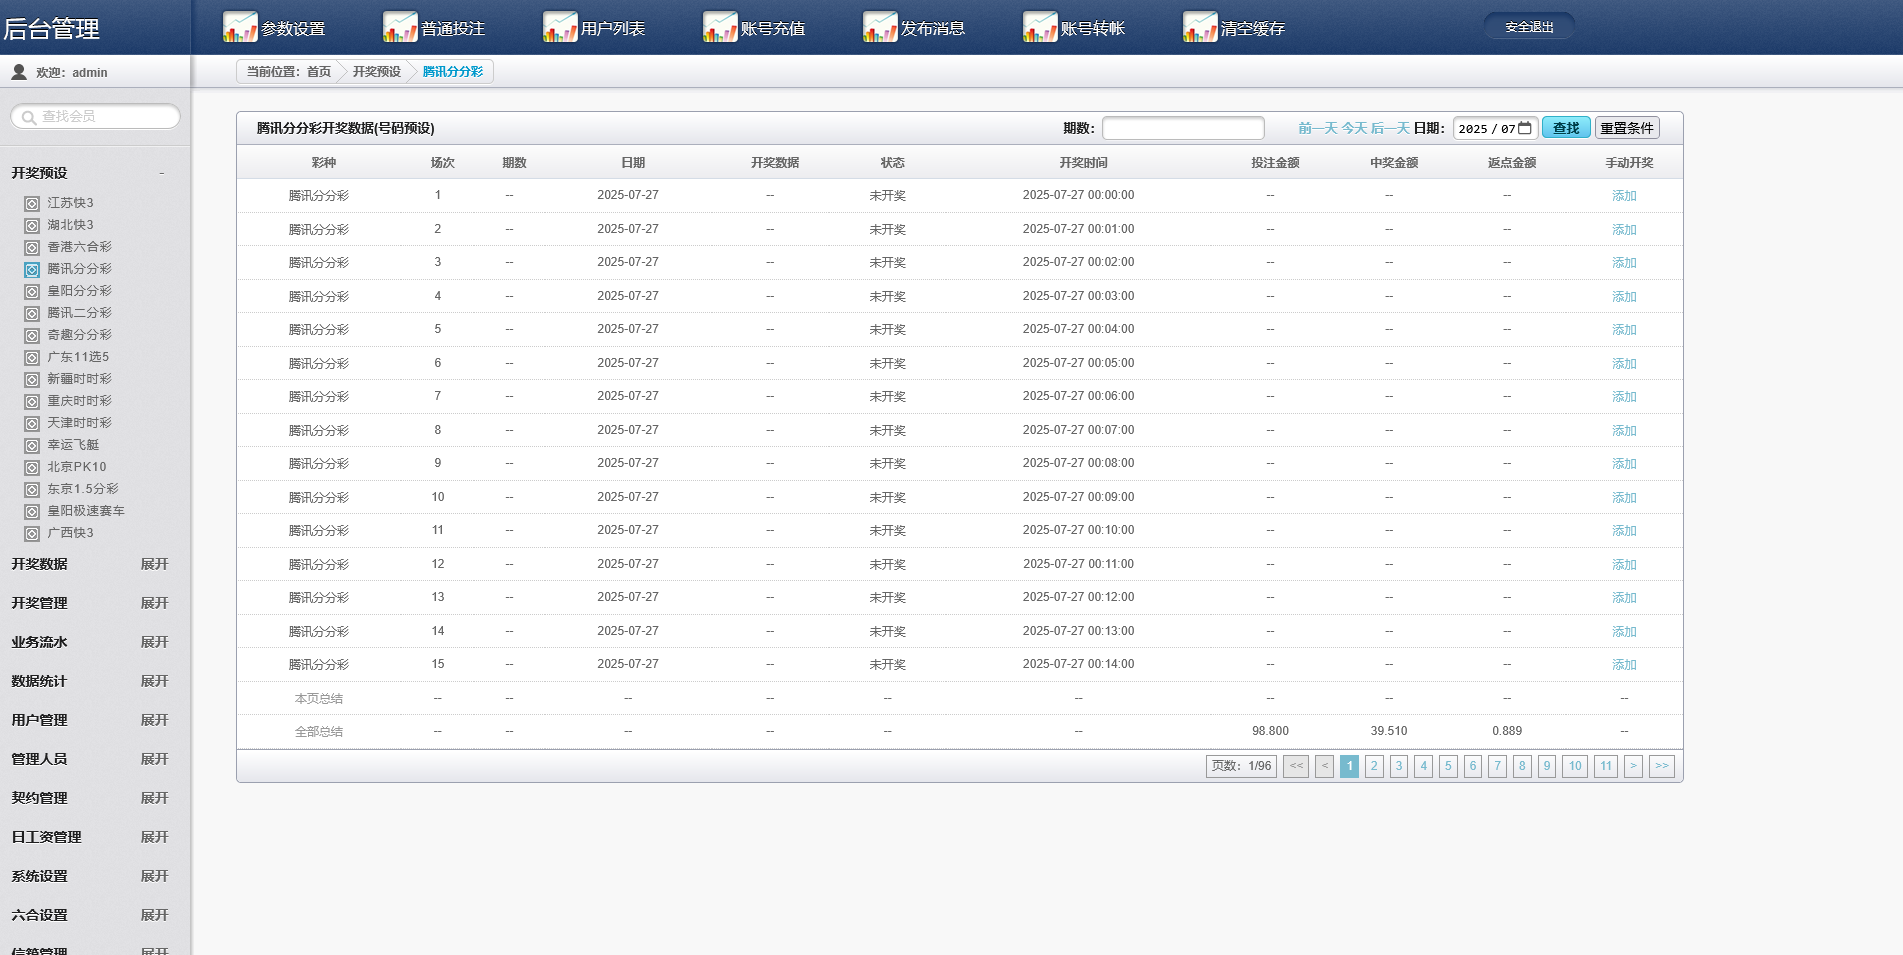Expand the 数据统计 section
The image size is (1903, 955).
coord(154,681)
